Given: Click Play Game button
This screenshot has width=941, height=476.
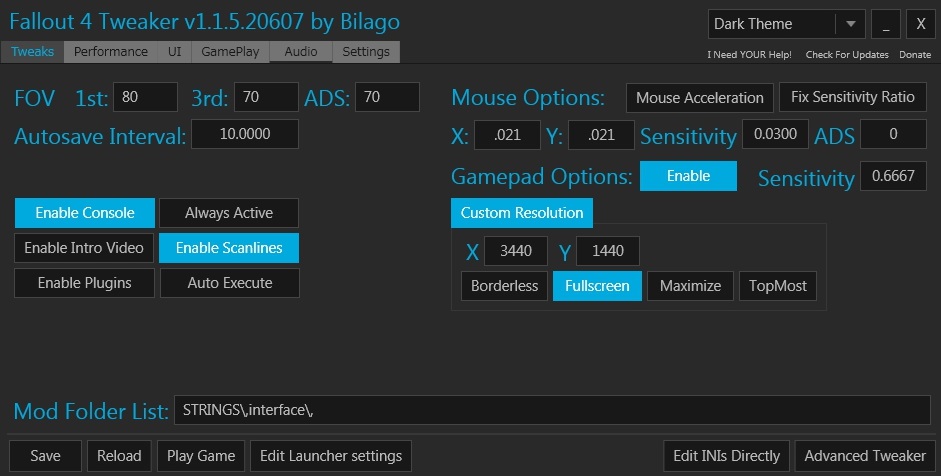Looking at the screenshot, I should point(201,456).
